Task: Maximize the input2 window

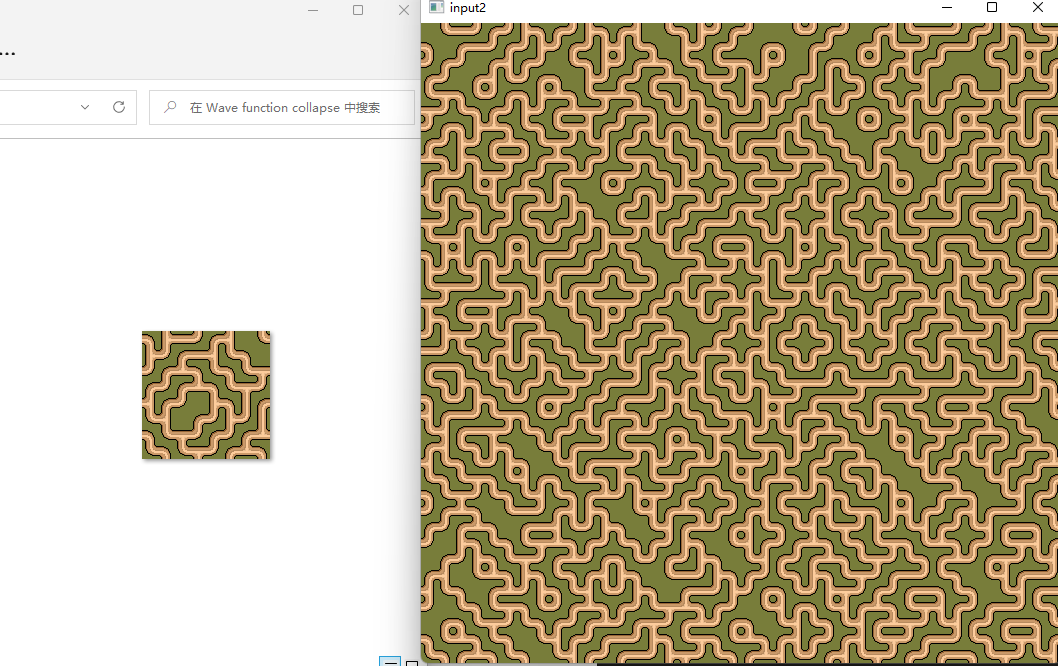Action: click(x=992, y=8)
